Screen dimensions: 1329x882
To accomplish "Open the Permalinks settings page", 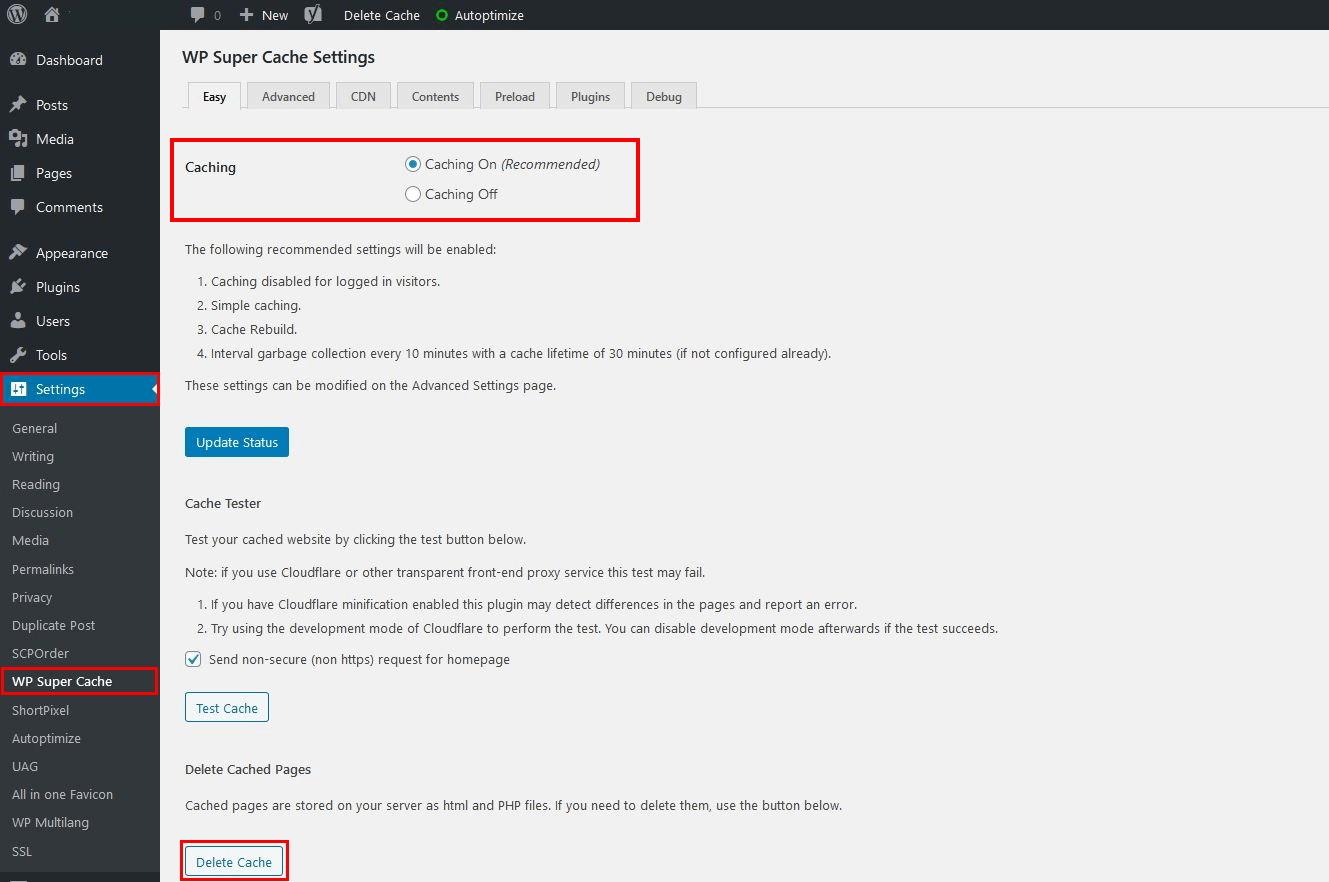I will 42,569.
